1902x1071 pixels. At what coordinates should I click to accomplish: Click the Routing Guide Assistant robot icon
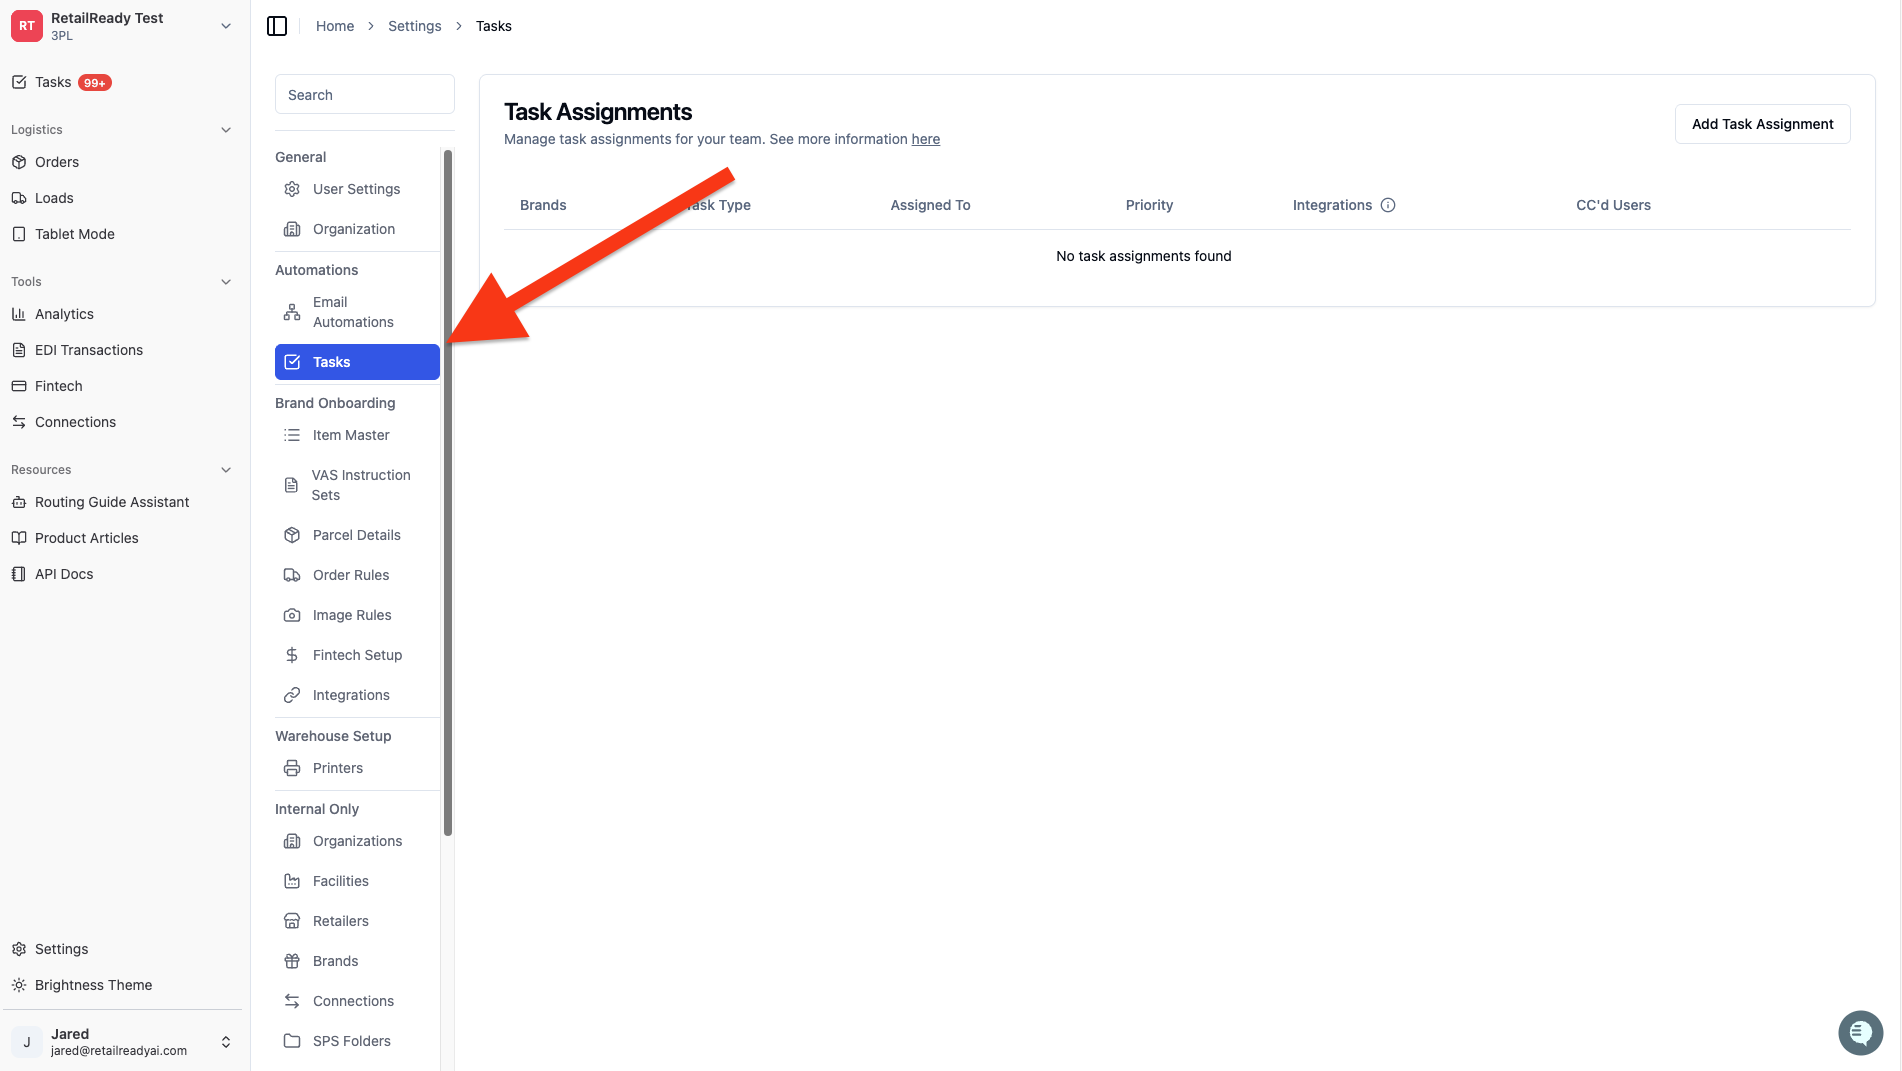pos(19,502)
